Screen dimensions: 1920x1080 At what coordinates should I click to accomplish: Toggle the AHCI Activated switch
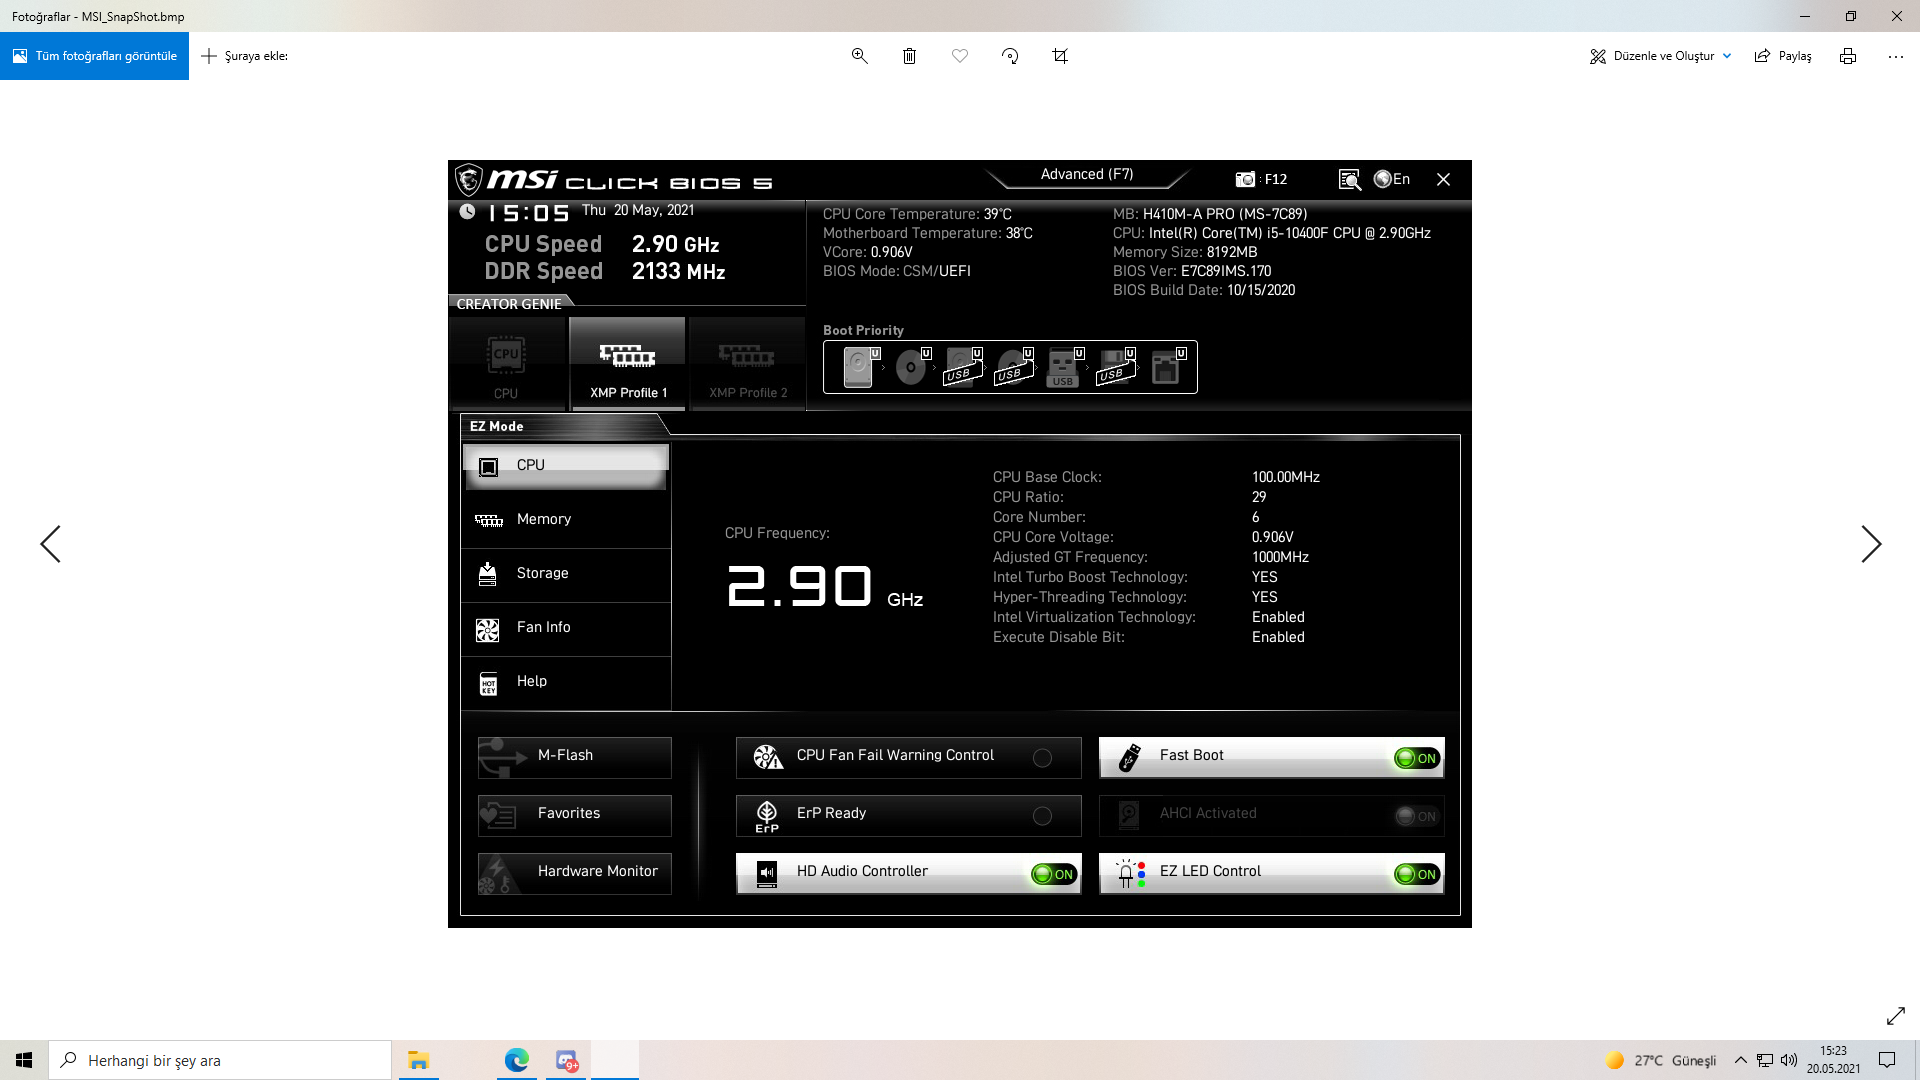[1417, 816]
